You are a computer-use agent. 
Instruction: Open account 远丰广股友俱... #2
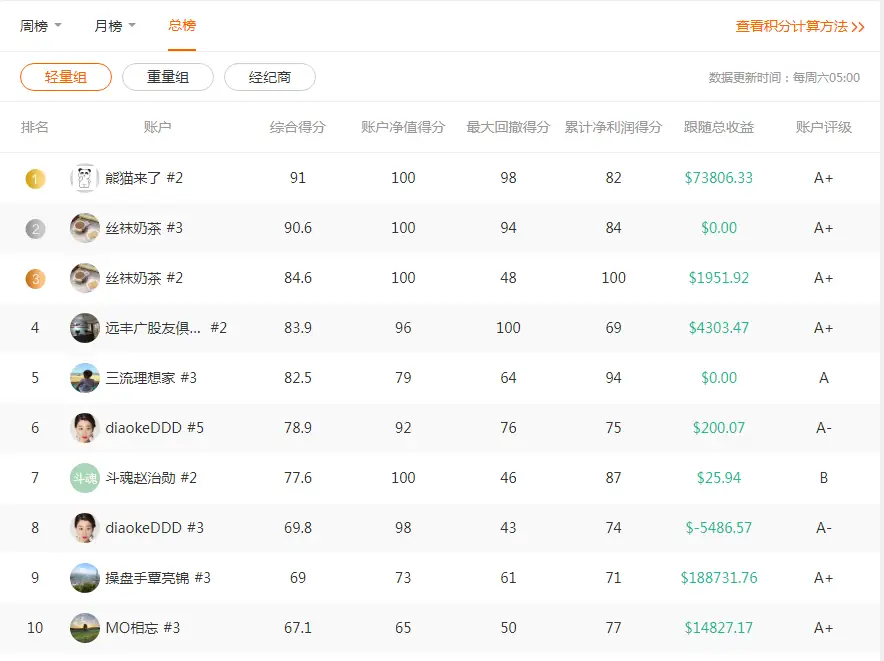tap(166, 328)
